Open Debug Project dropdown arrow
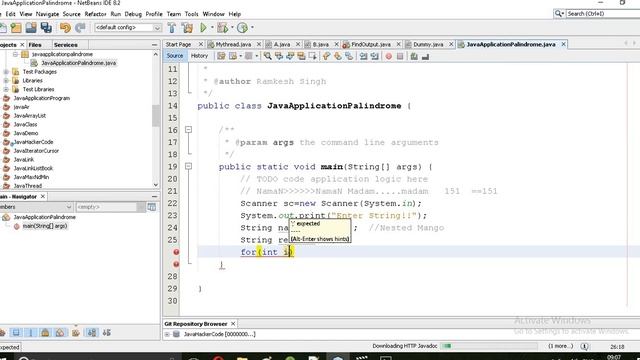Viewport: 640px width, 360px height. point(232,28)
